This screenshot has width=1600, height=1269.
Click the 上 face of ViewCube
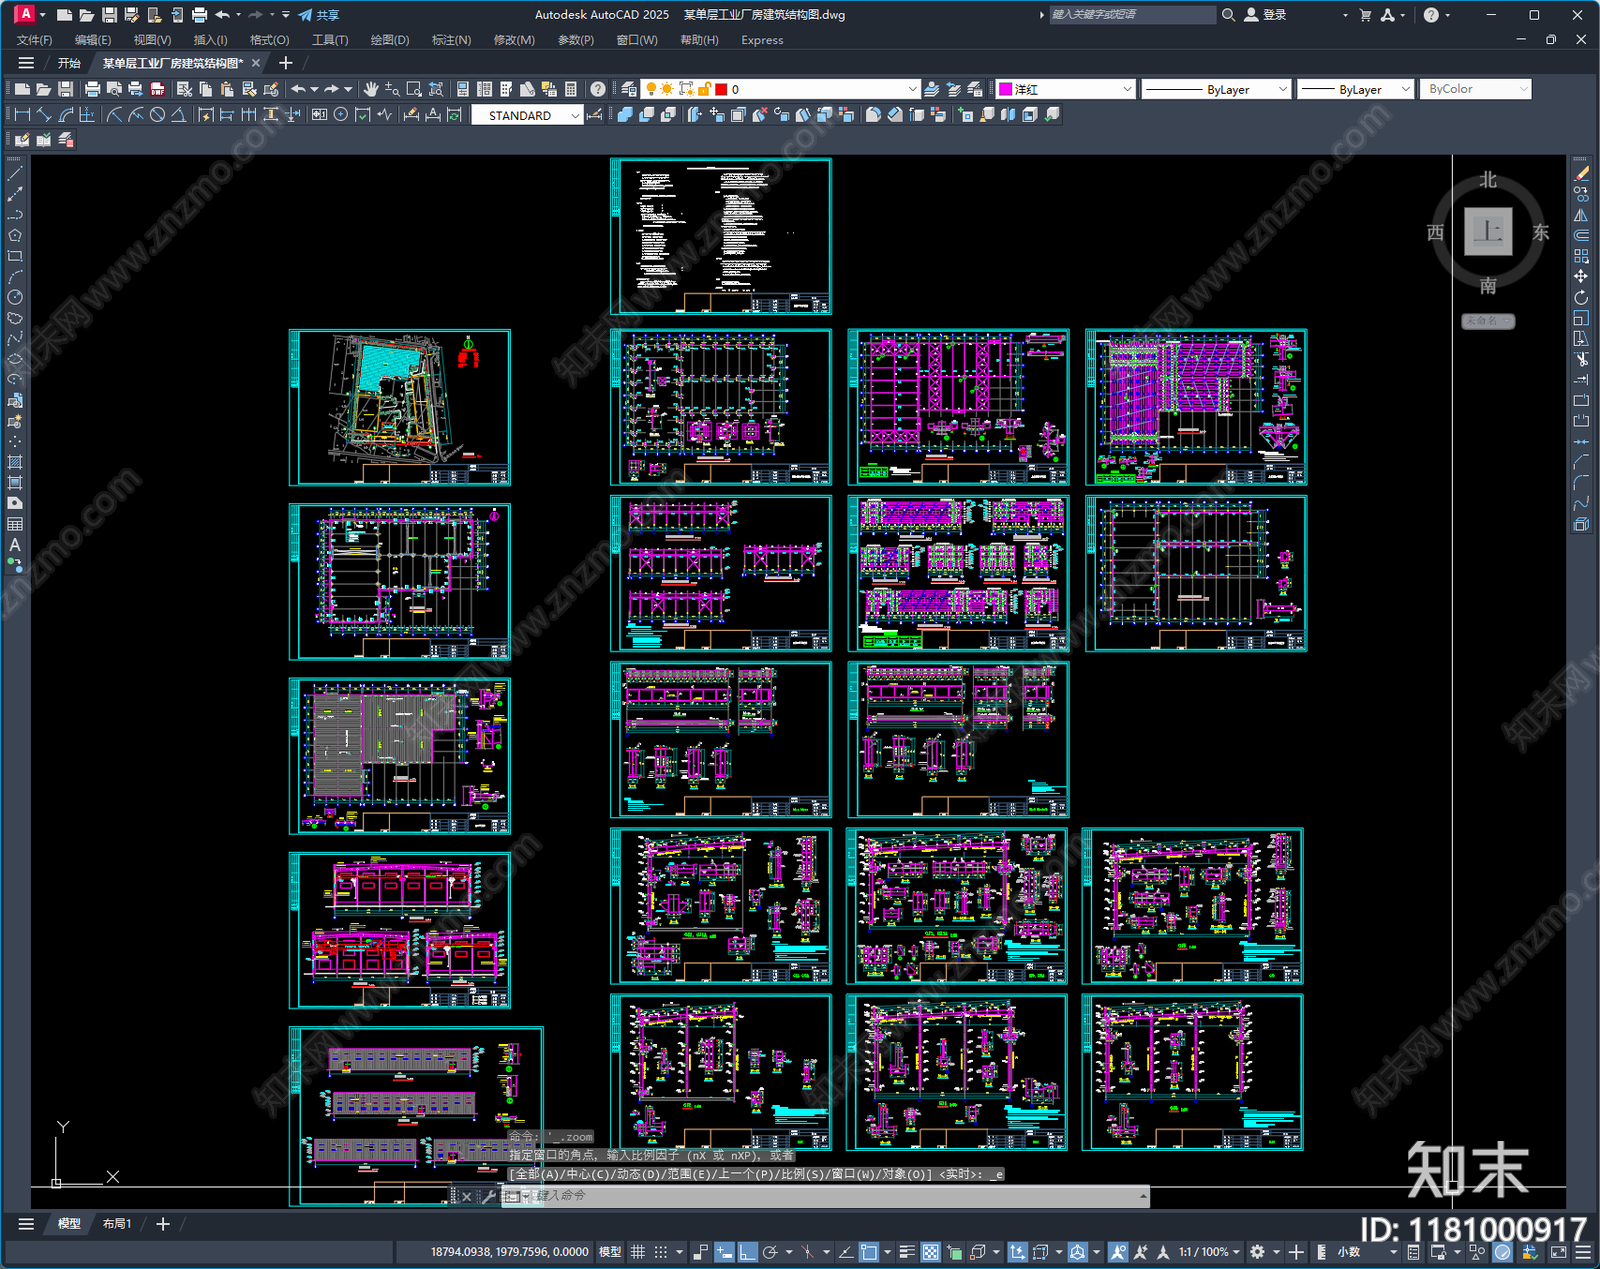pyautogui.click(x=1488, y=232)
